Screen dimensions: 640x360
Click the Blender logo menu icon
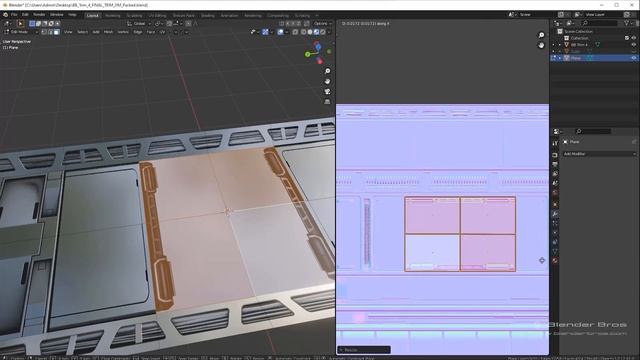5,15
